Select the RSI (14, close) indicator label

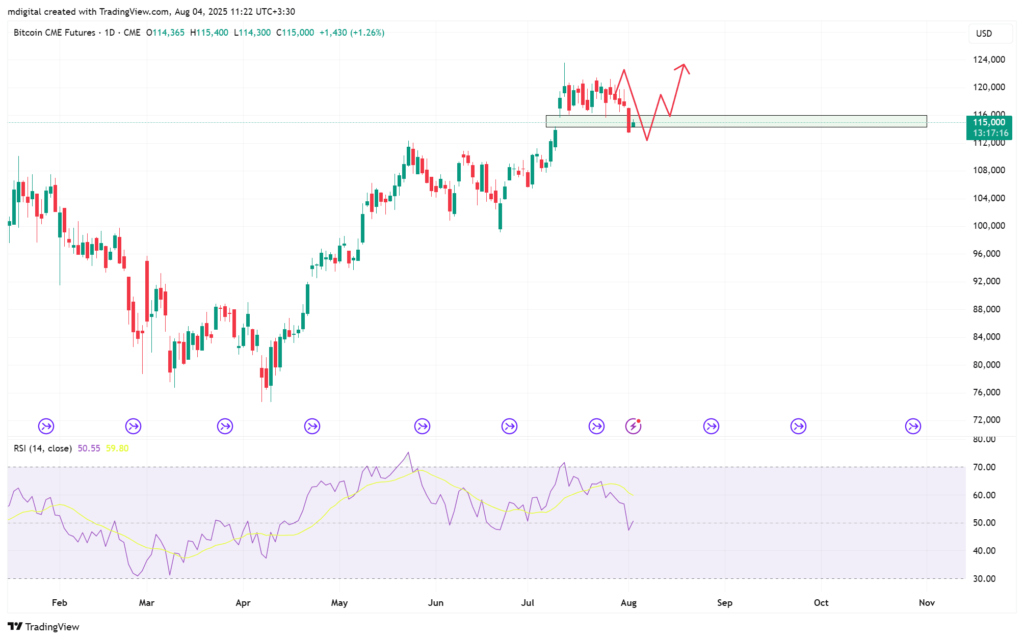[x=40, y=448]
